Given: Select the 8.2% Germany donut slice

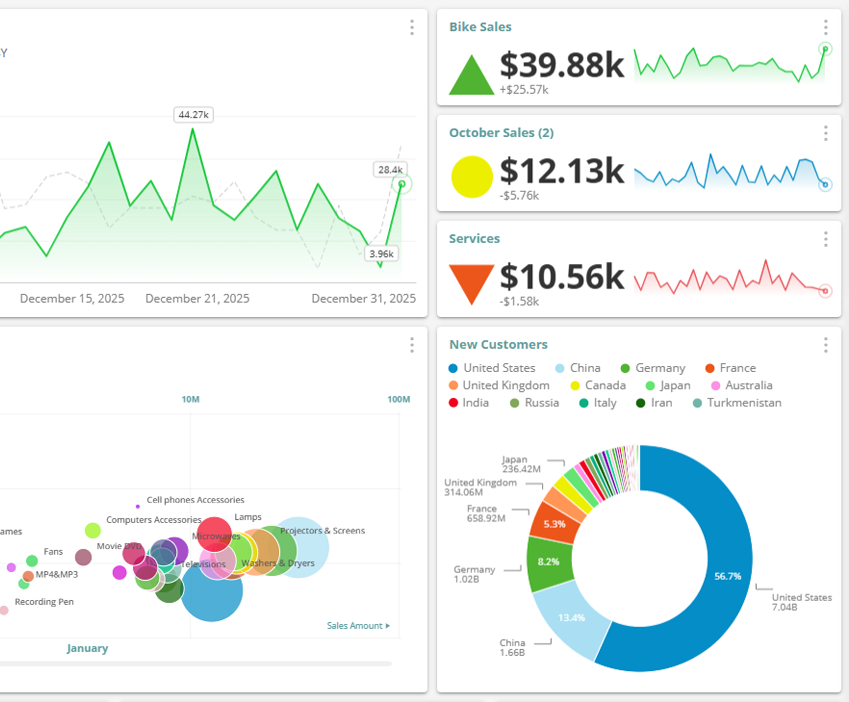Looking at the screenshot, I should click(x=548, y=562).
